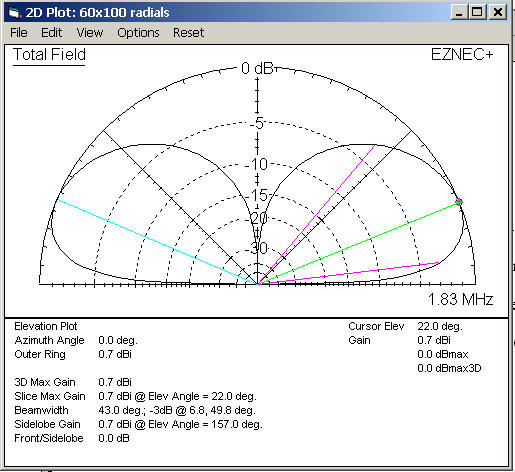Click the Total Field plot label
Viewport: 515px width, 472px height.
pyautogui.click(x=49, y=54)
